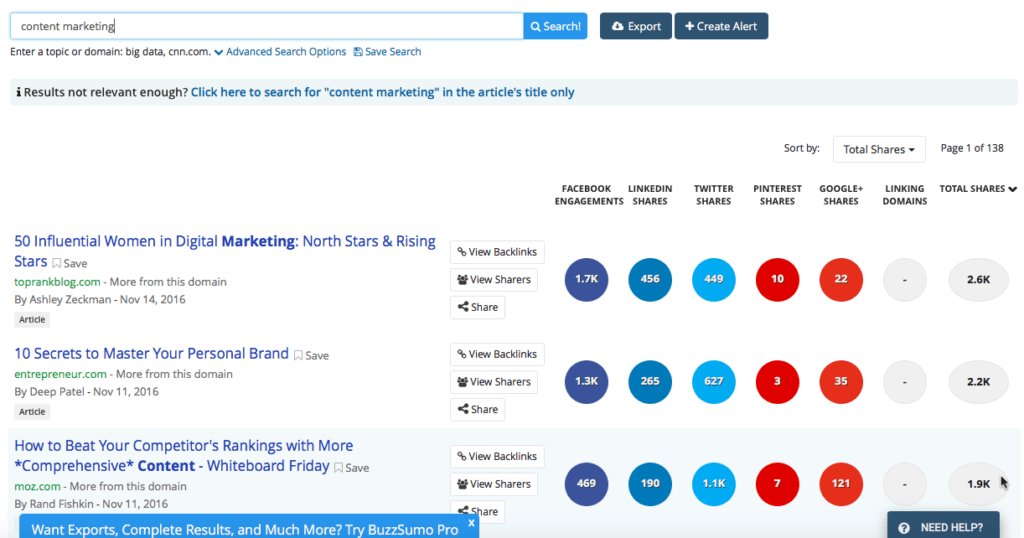Viewport: 1024px width, 538px height.
Task: View Backlinks for the toprankblog.com article
Action: (497, 252)
